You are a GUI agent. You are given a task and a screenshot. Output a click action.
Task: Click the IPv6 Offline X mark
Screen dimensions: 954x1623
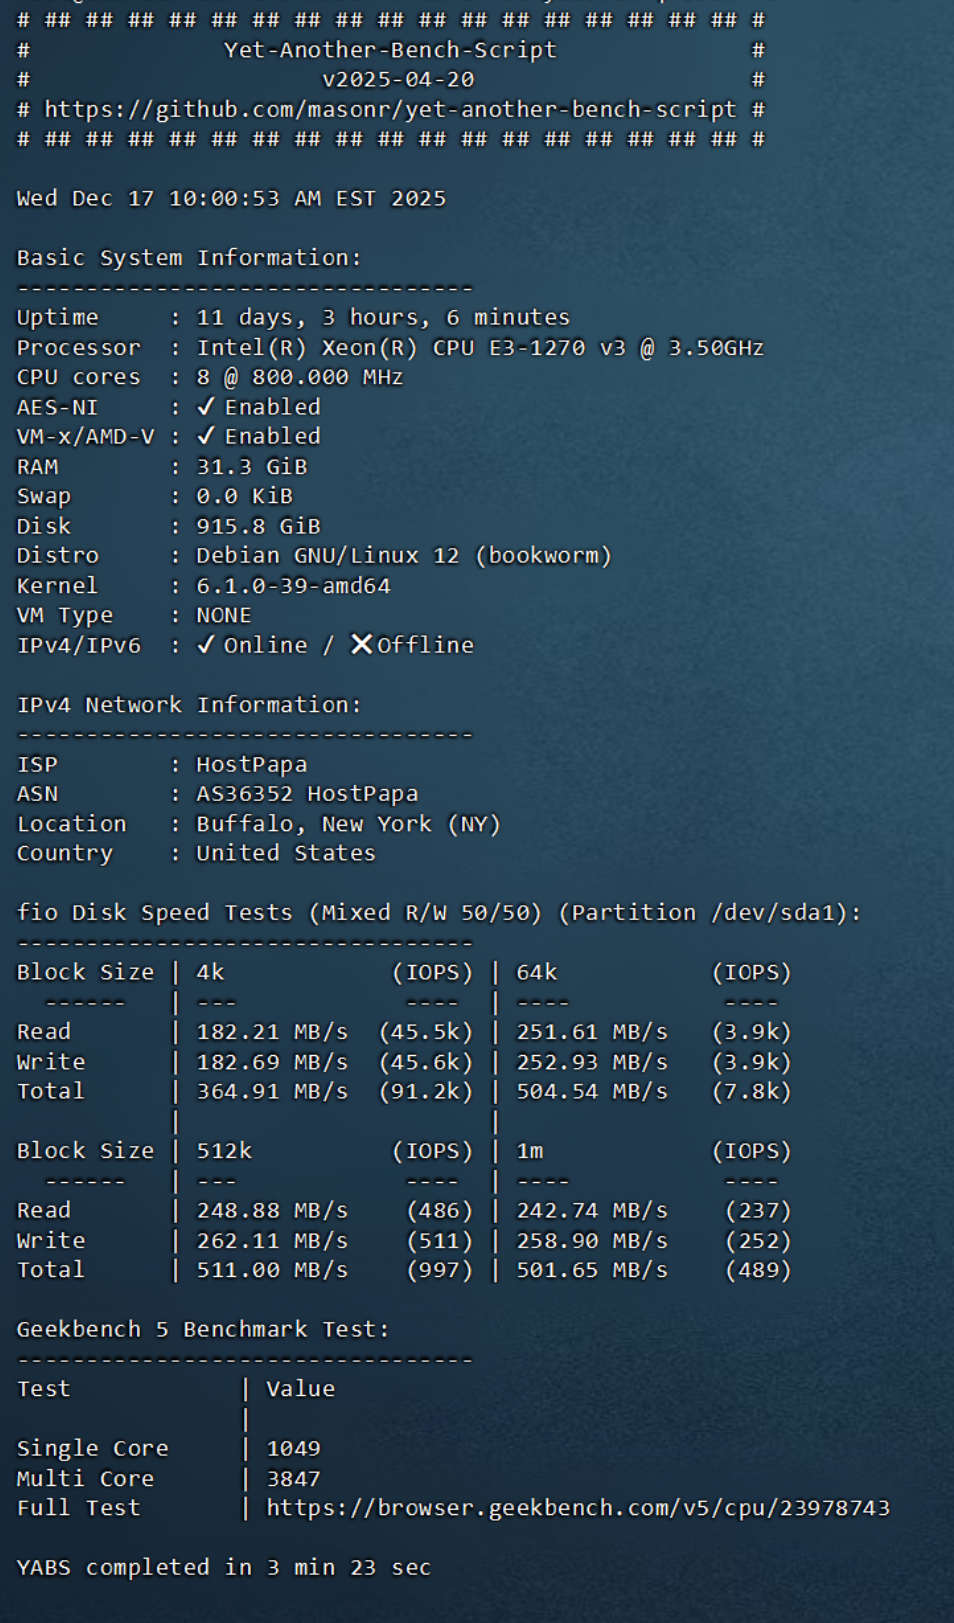(x=361, y=645)
